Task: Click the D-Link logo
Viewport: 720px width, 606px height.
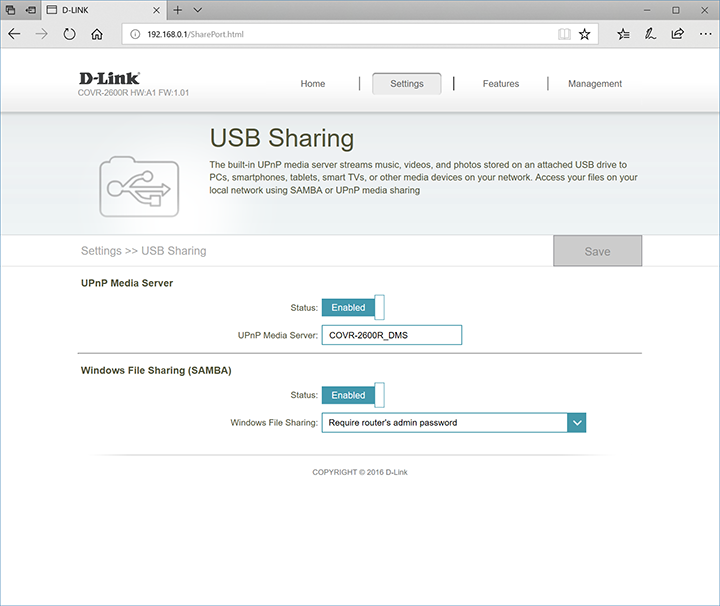Action: tap(109, 78)
